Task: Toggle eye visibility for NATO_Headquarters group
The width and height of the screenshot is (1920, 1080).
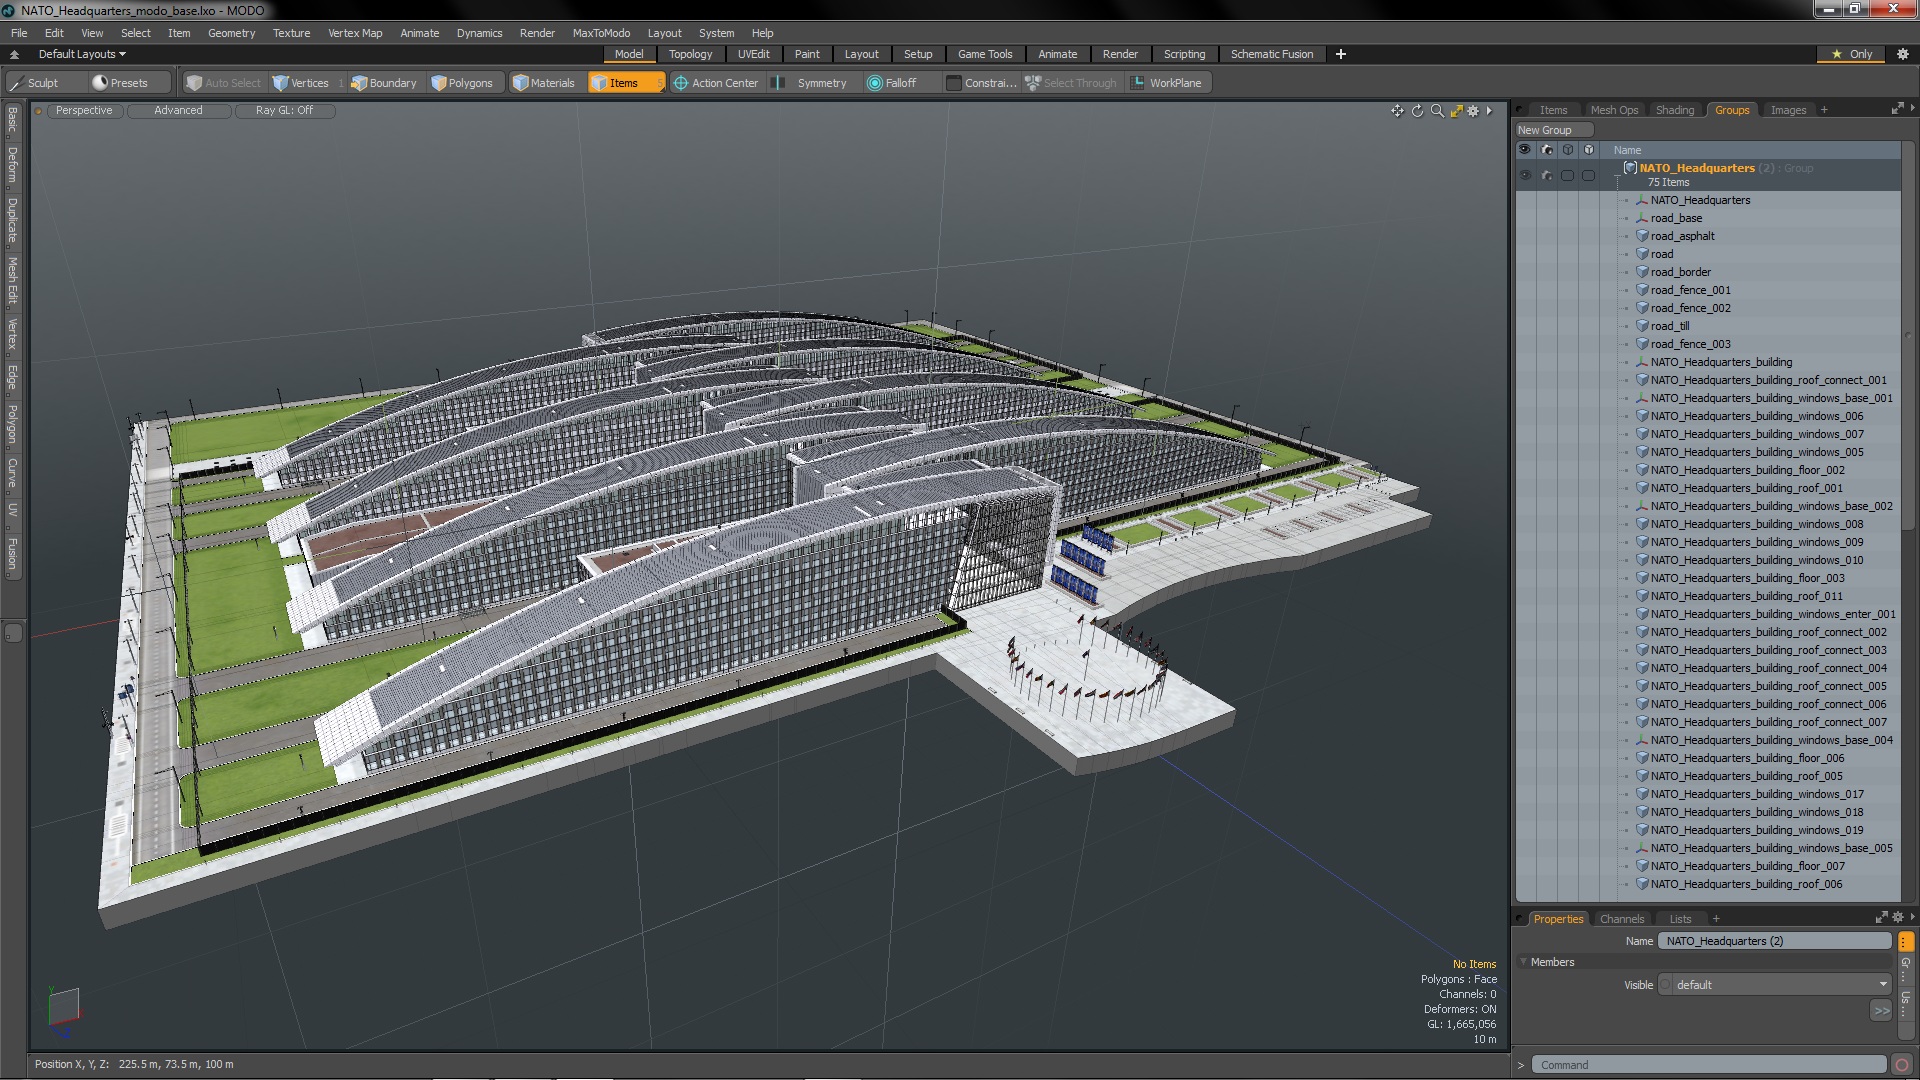Action: pyautogui.click(x=1525, y=175)
